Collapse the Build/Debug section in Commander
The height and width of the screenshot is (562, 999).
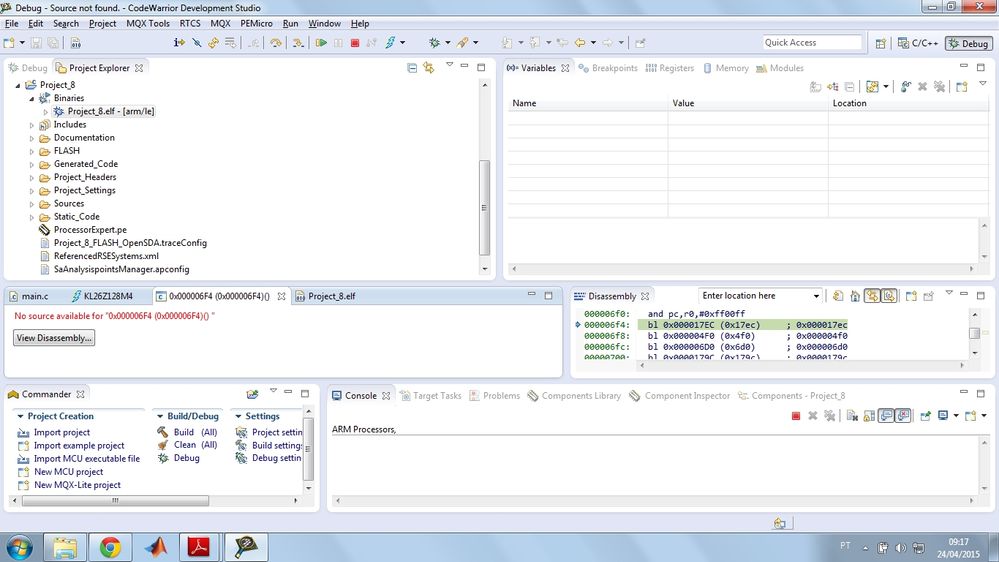[160, 416]
